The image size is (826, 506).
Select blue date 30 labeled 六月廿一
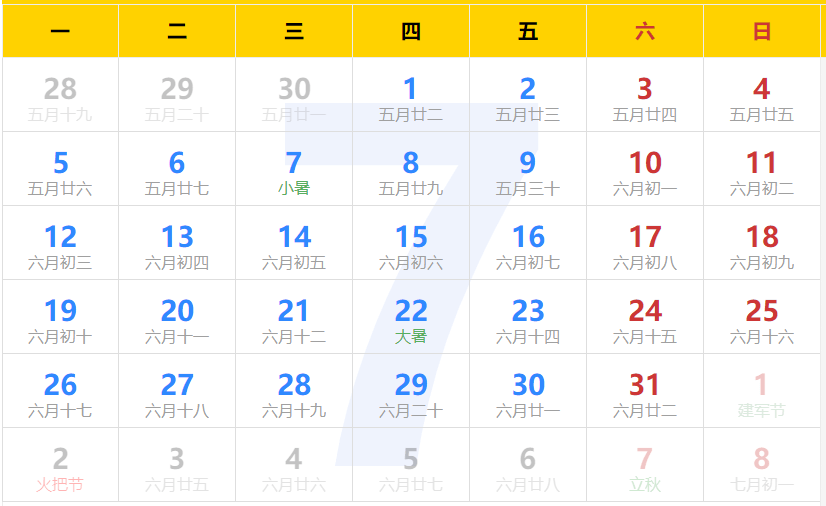click(528, 391)
